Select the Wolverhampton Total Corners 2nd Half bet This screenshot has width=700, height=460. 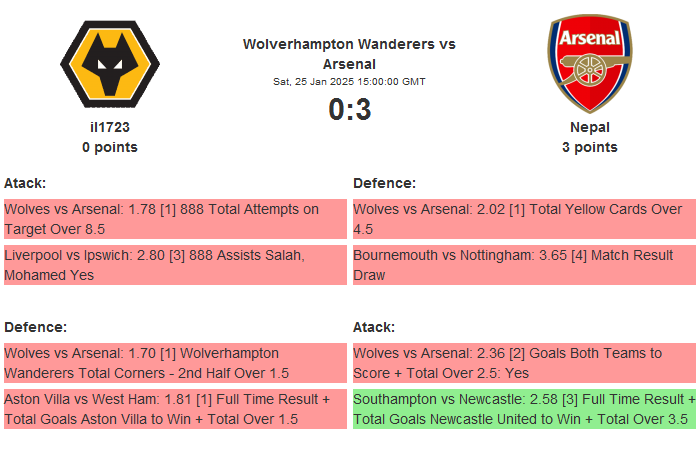pyautogui.click(x=175, y=363)
